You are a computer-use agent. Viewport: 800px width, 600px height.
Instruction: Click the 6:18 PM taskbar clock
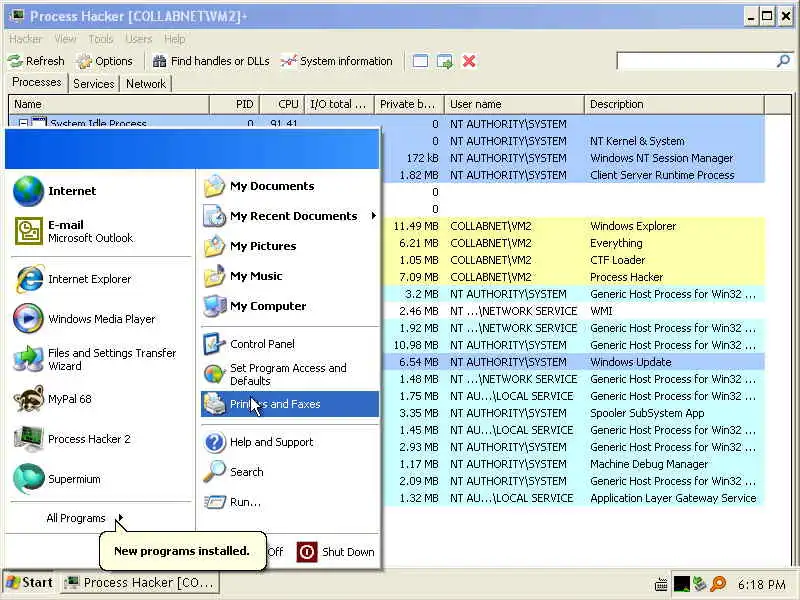(762, 584)
